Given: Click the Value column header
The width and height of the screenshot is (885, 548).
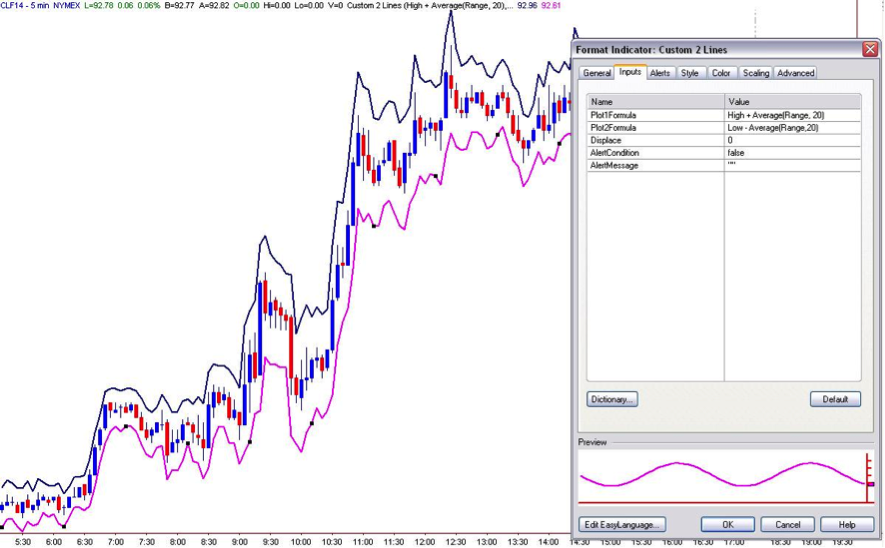Looking at the screenshot, I should coord(793,102).
